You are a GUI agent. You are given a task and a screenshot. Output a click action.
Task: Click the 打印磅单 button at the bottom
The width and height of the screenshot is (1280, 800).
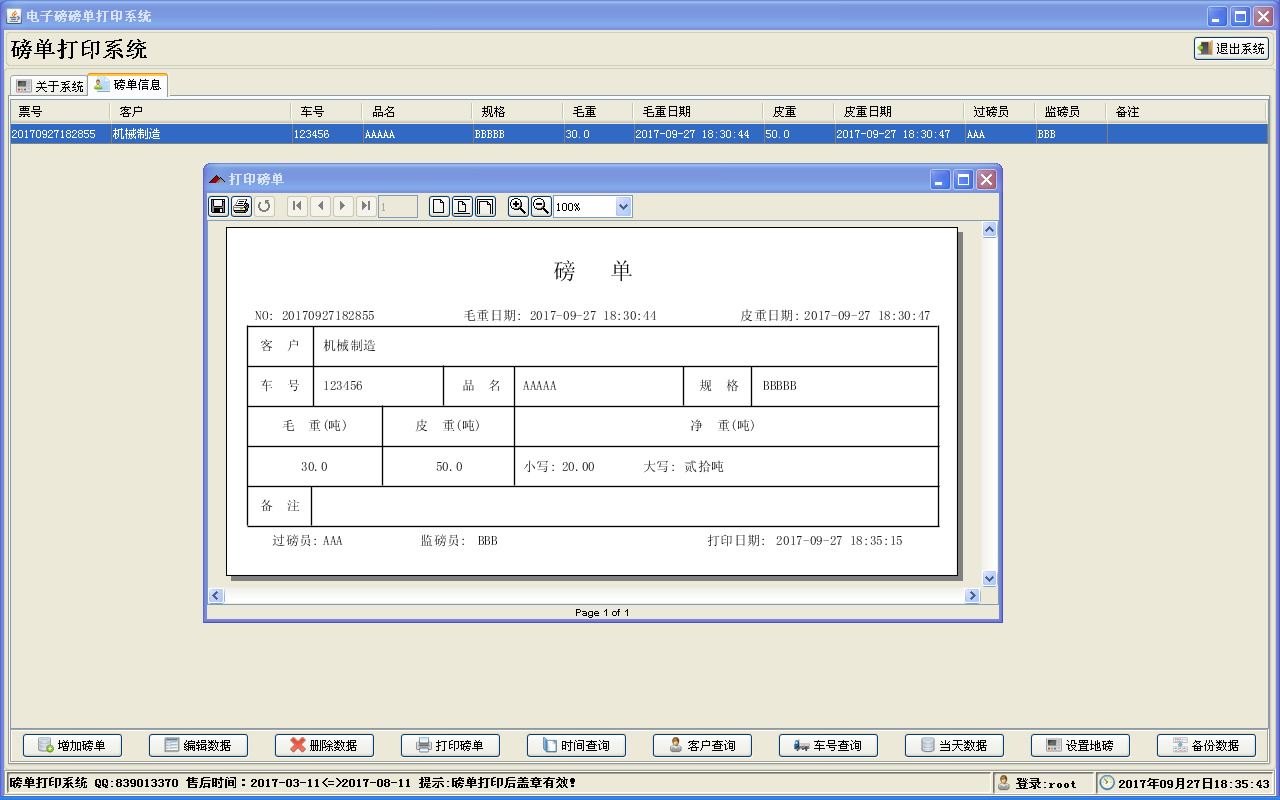point(450,745)
